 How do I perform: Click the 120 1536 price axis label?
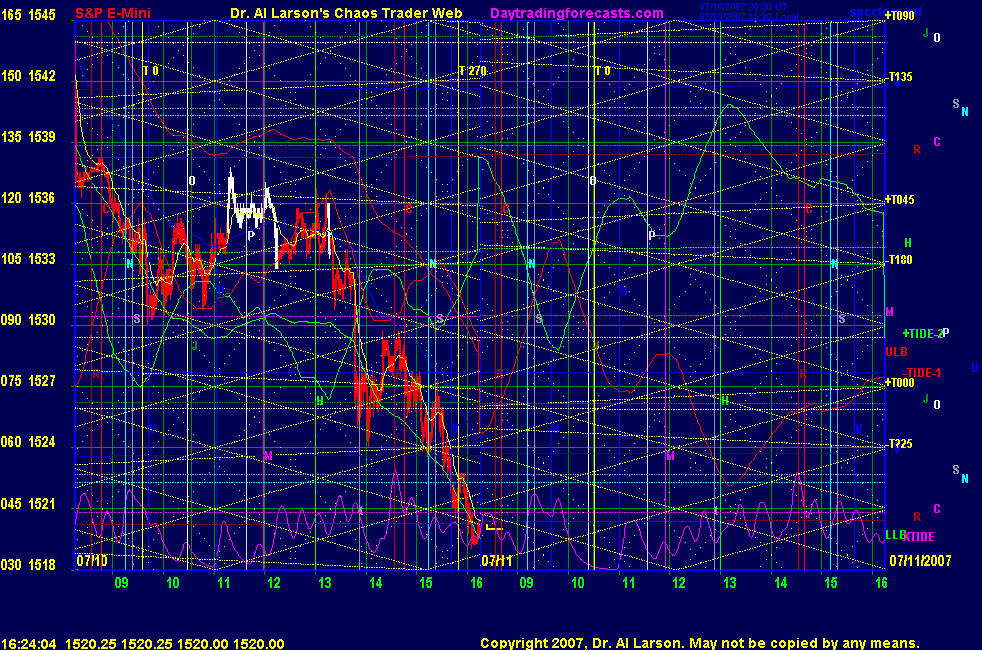pyautogui.click(x=28, y=198)
